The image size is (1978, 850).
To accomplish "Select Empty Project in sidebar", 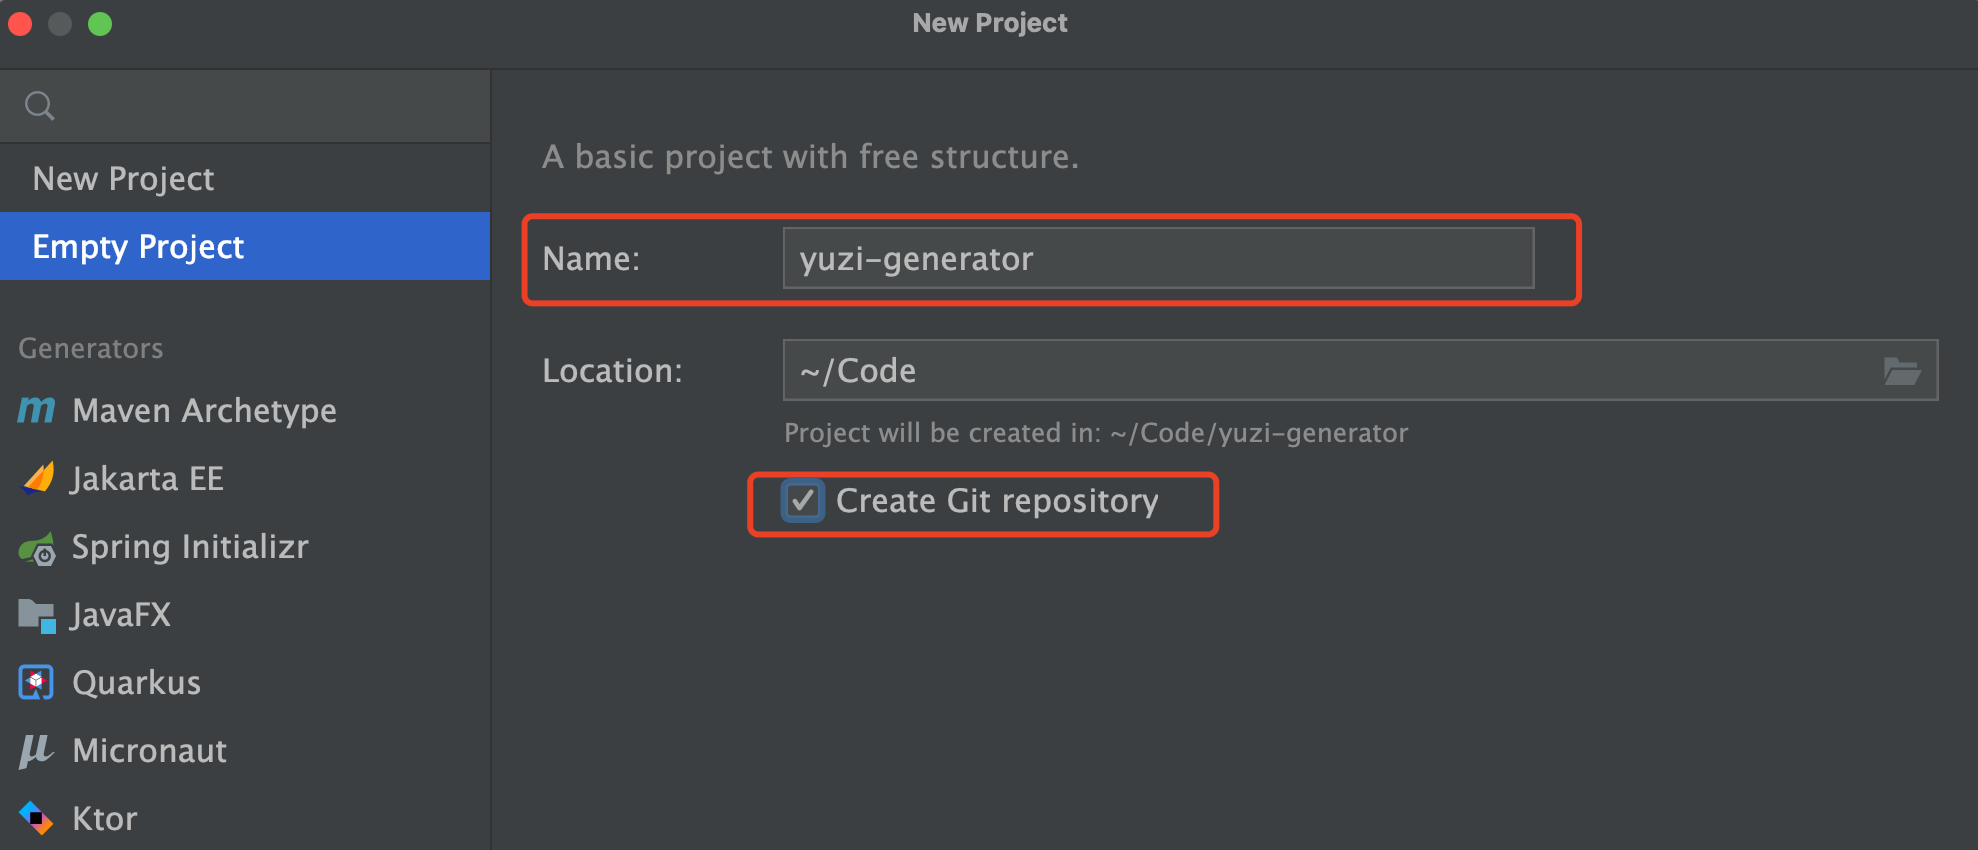I will point(138,247).
